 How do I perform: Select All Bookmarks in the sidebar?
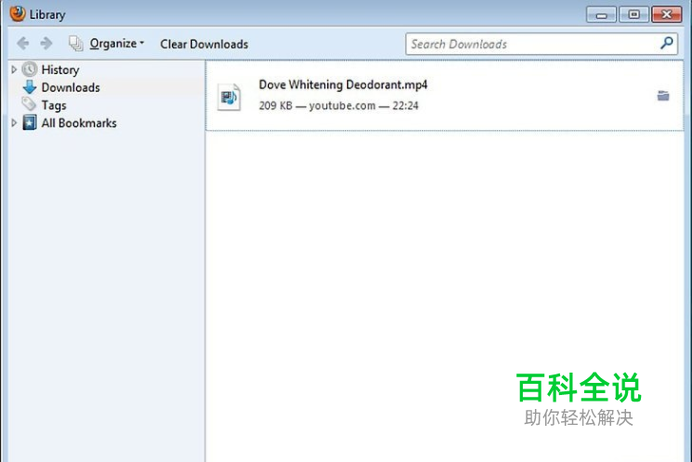(79, 123)
